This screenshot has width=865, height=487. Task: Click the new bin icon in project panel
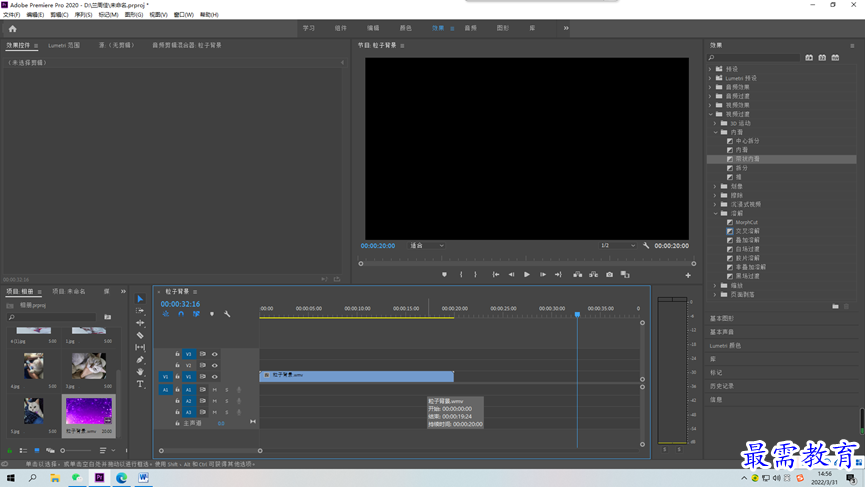pos(108,317)
